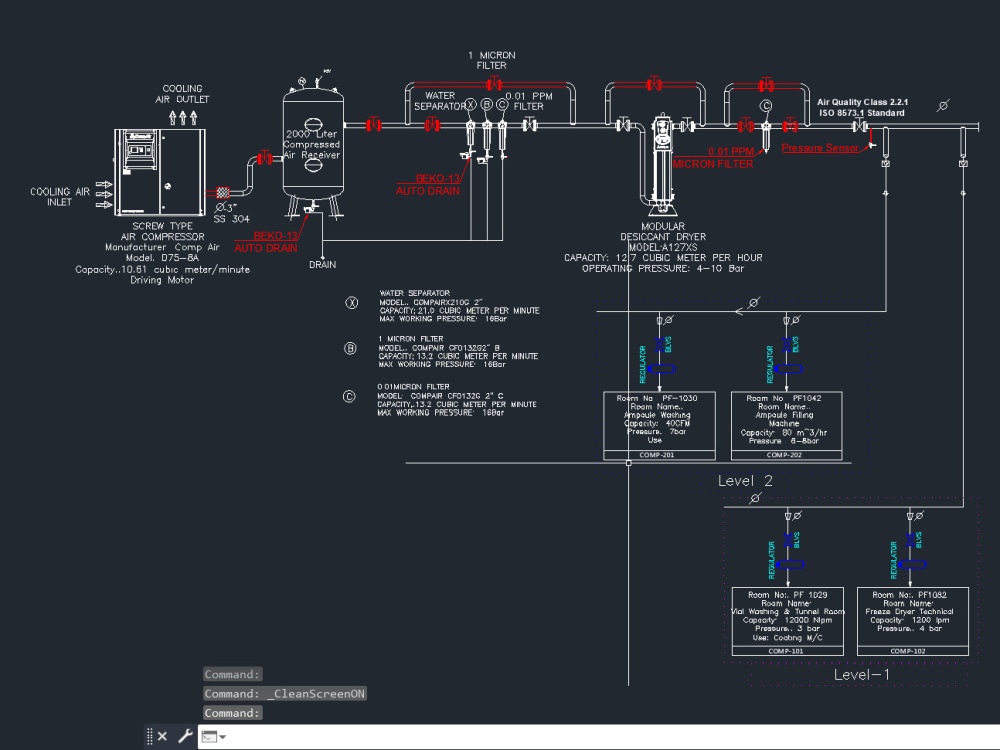The image size is (1000, 750).
Task: Select the circled B micron filter callout
Action: coord(350,348)
